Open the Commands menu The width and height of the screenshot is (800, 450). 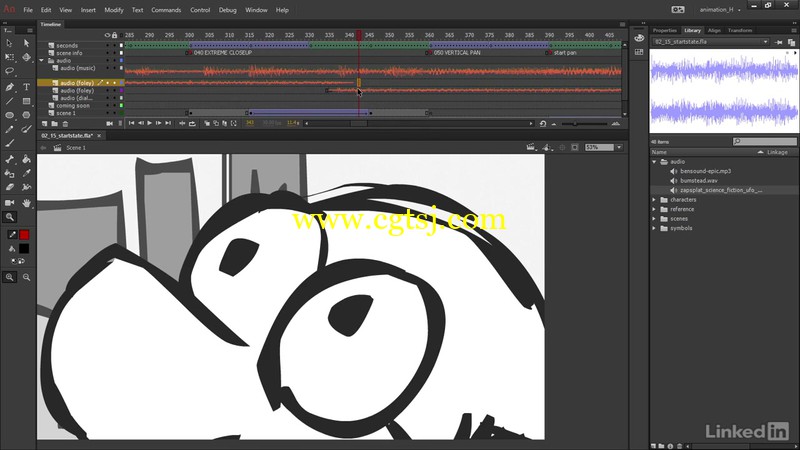click(166, 10)
